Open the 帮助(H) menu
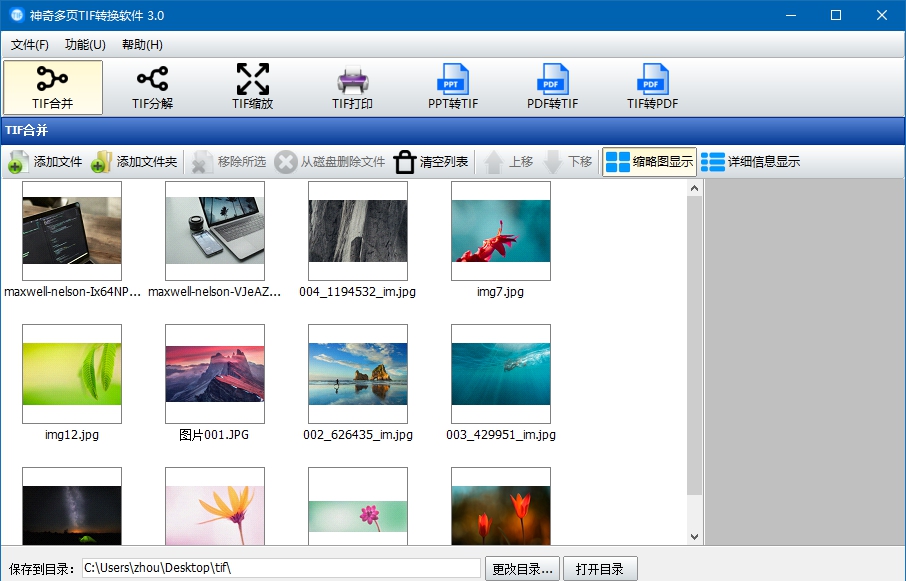The height and width of the screenshot is (581, 906). coord(142,44)
